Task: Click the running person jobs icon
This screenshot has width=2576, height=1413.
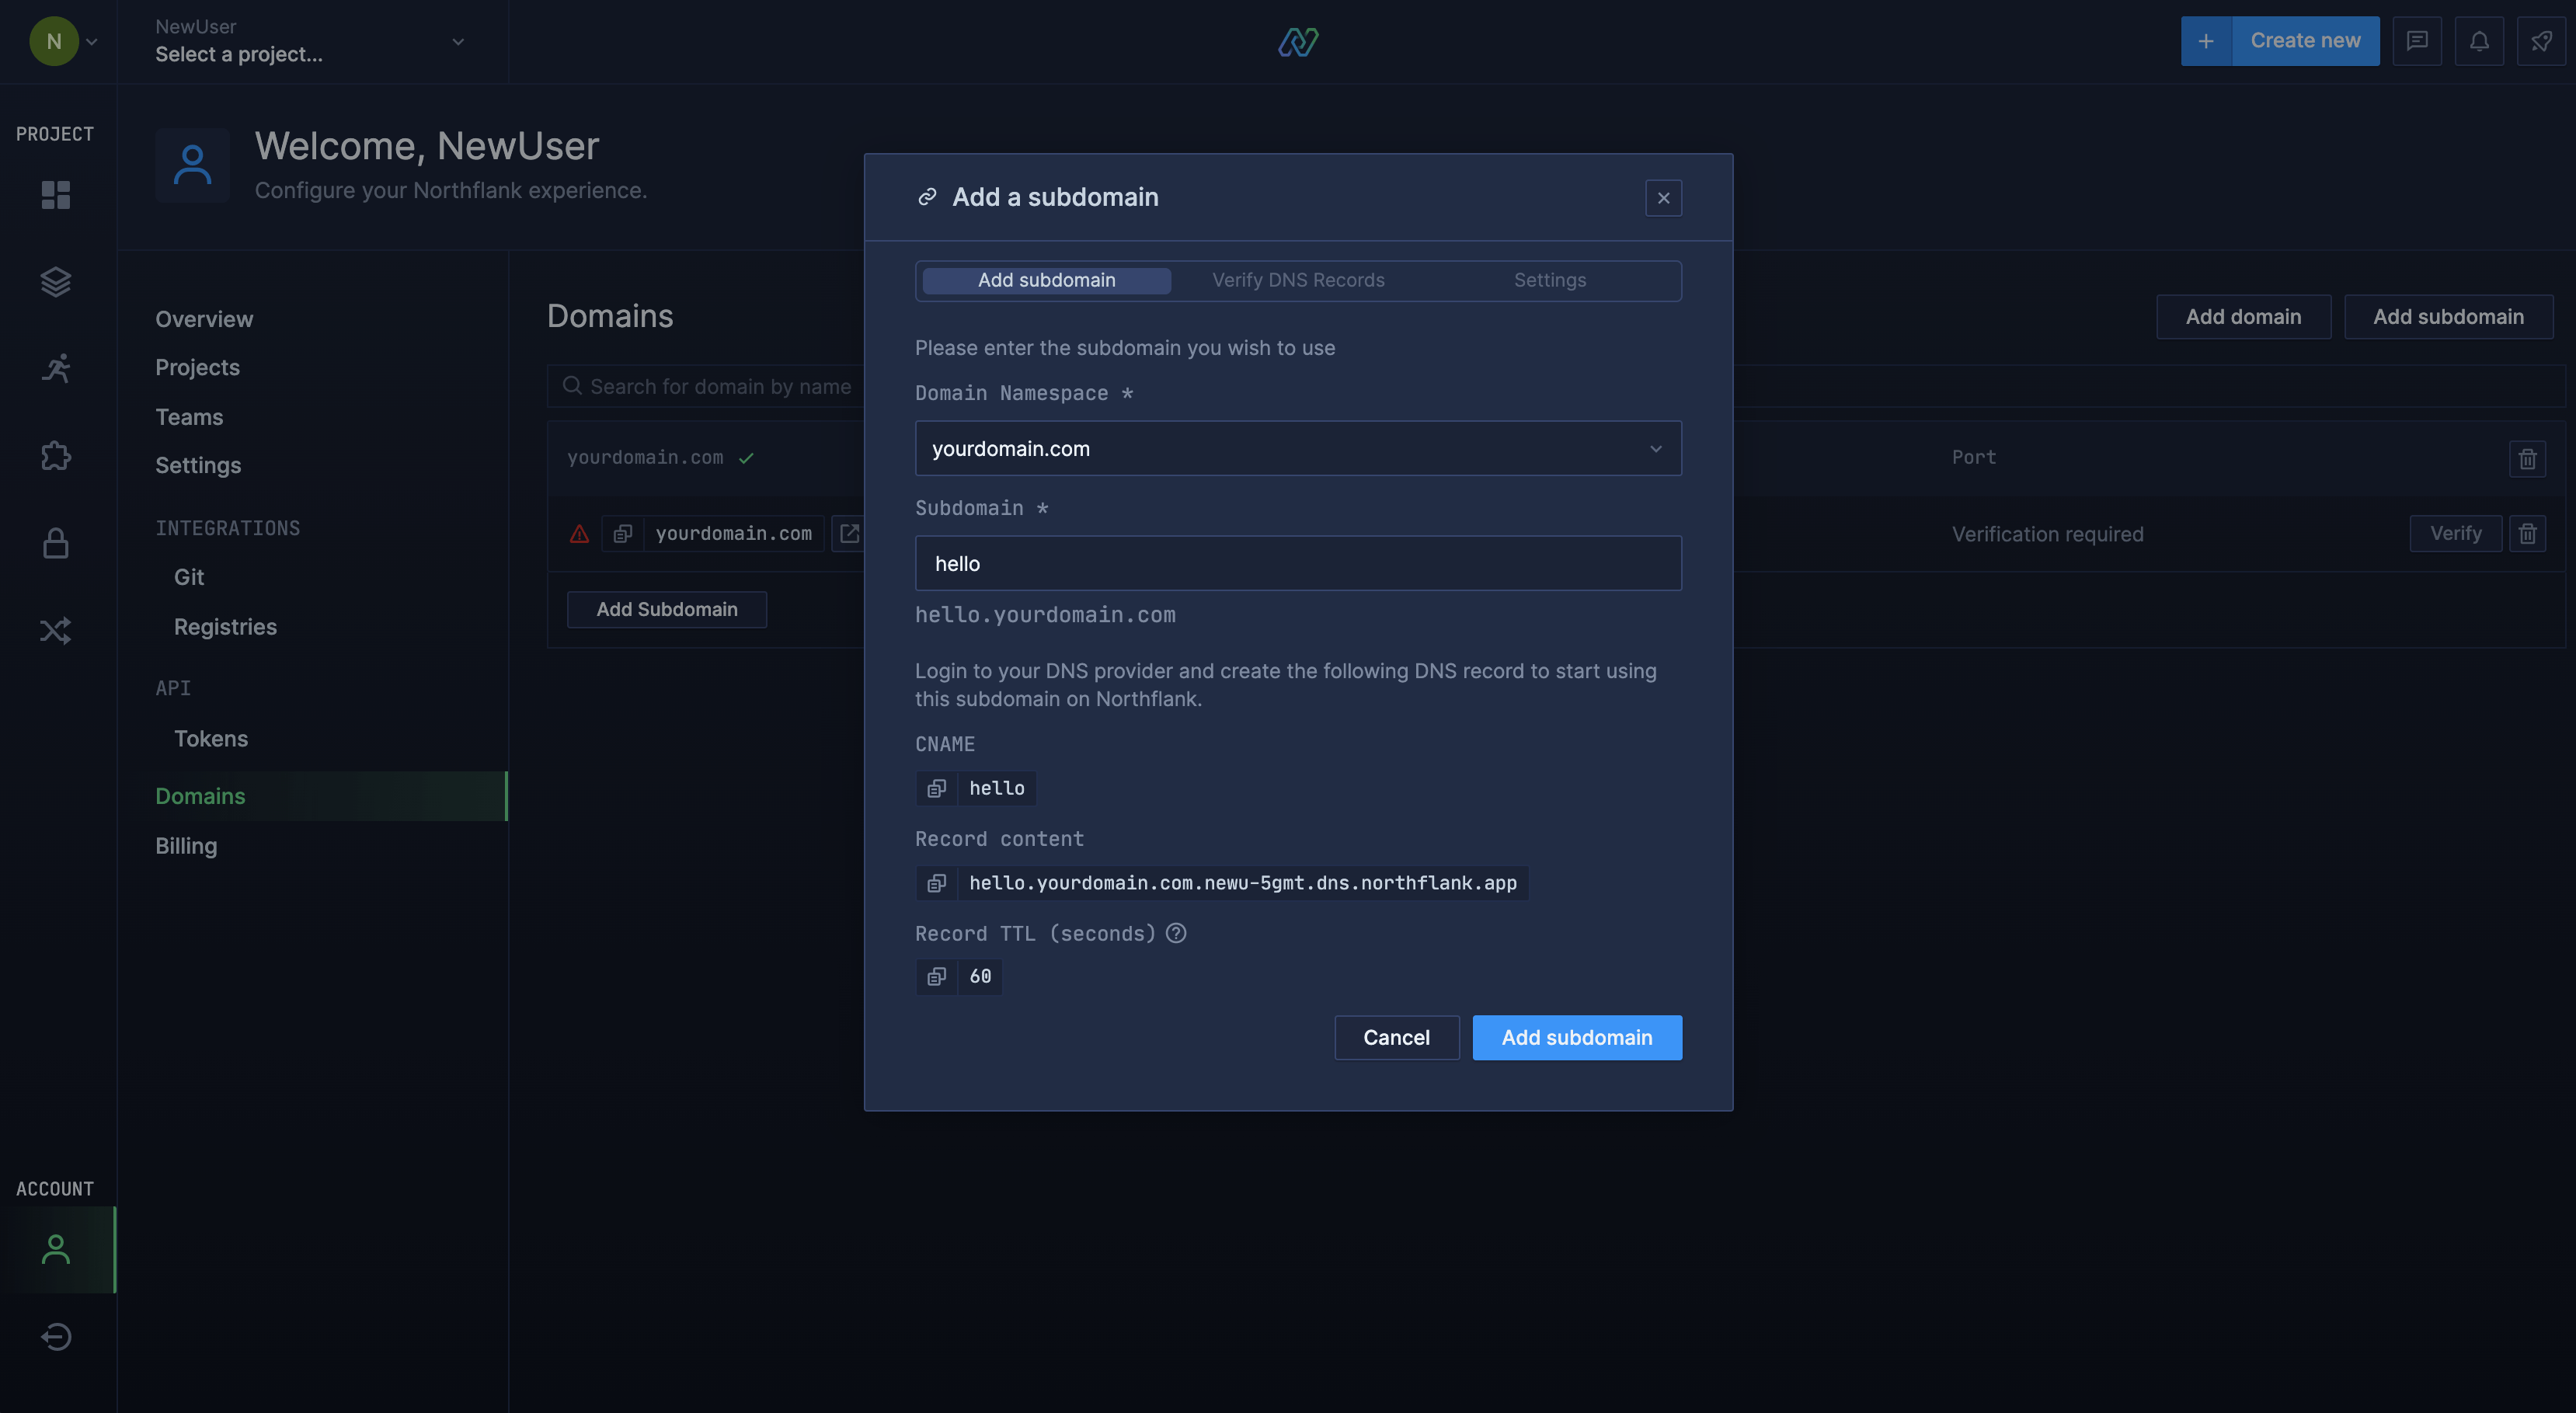Action: click(56, 369)
